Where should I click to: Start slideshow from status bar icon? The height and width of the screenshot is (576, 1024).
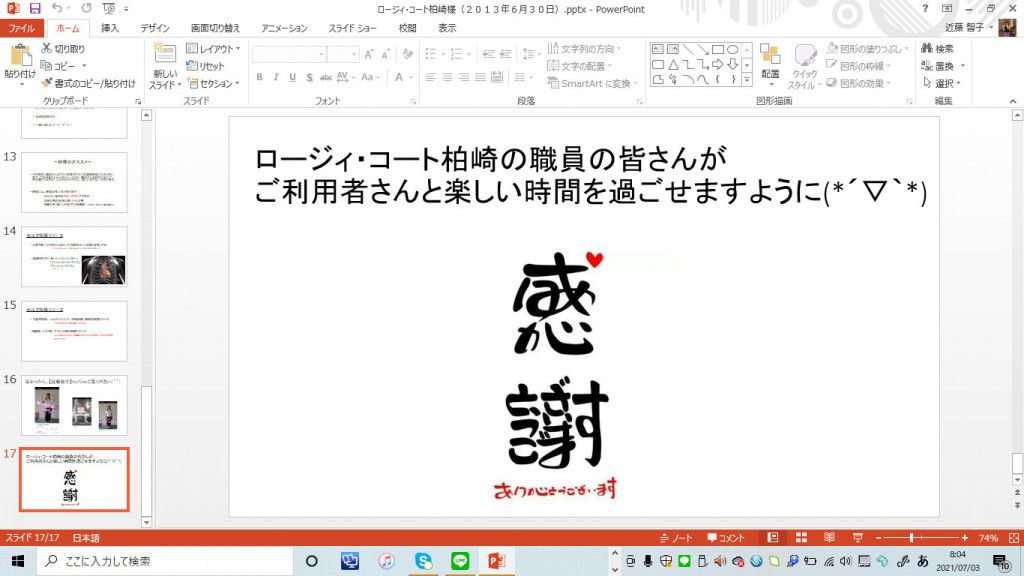(858, 538)
